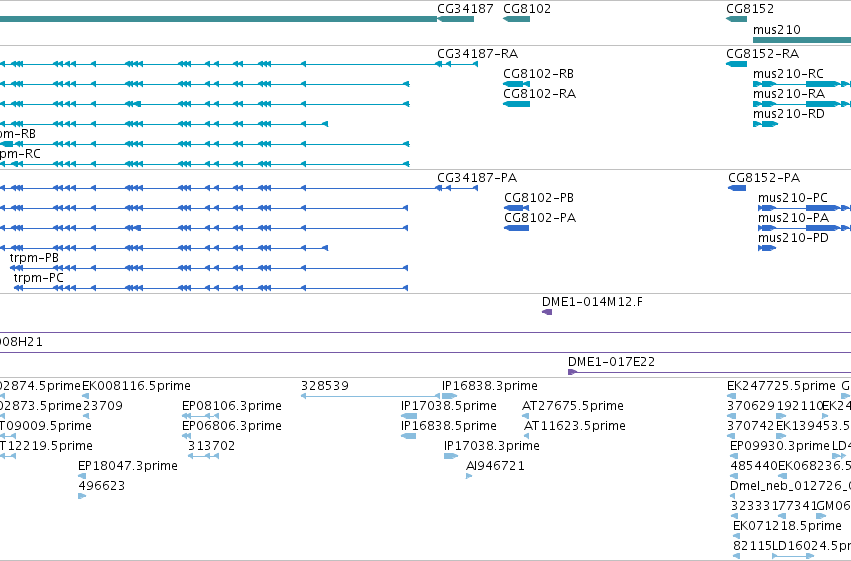Click the EK008116.5prime EST label
The width and height of the screenshot is (851, 561).
point(136,386)
